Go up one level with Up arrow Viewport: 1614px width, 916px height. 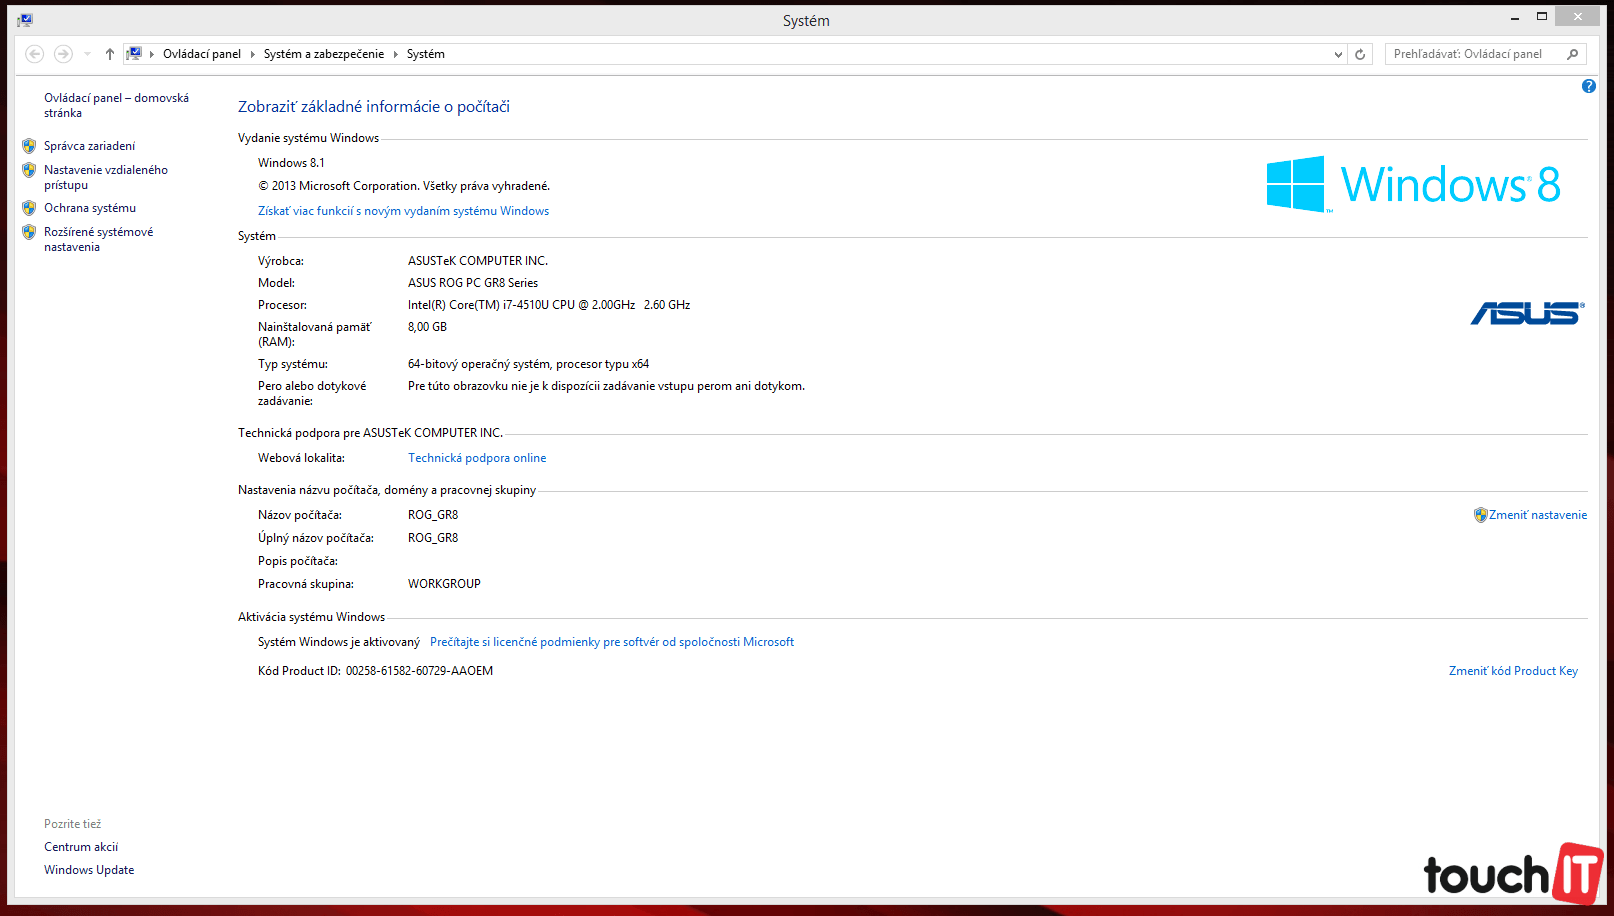[x=110, y=54]
